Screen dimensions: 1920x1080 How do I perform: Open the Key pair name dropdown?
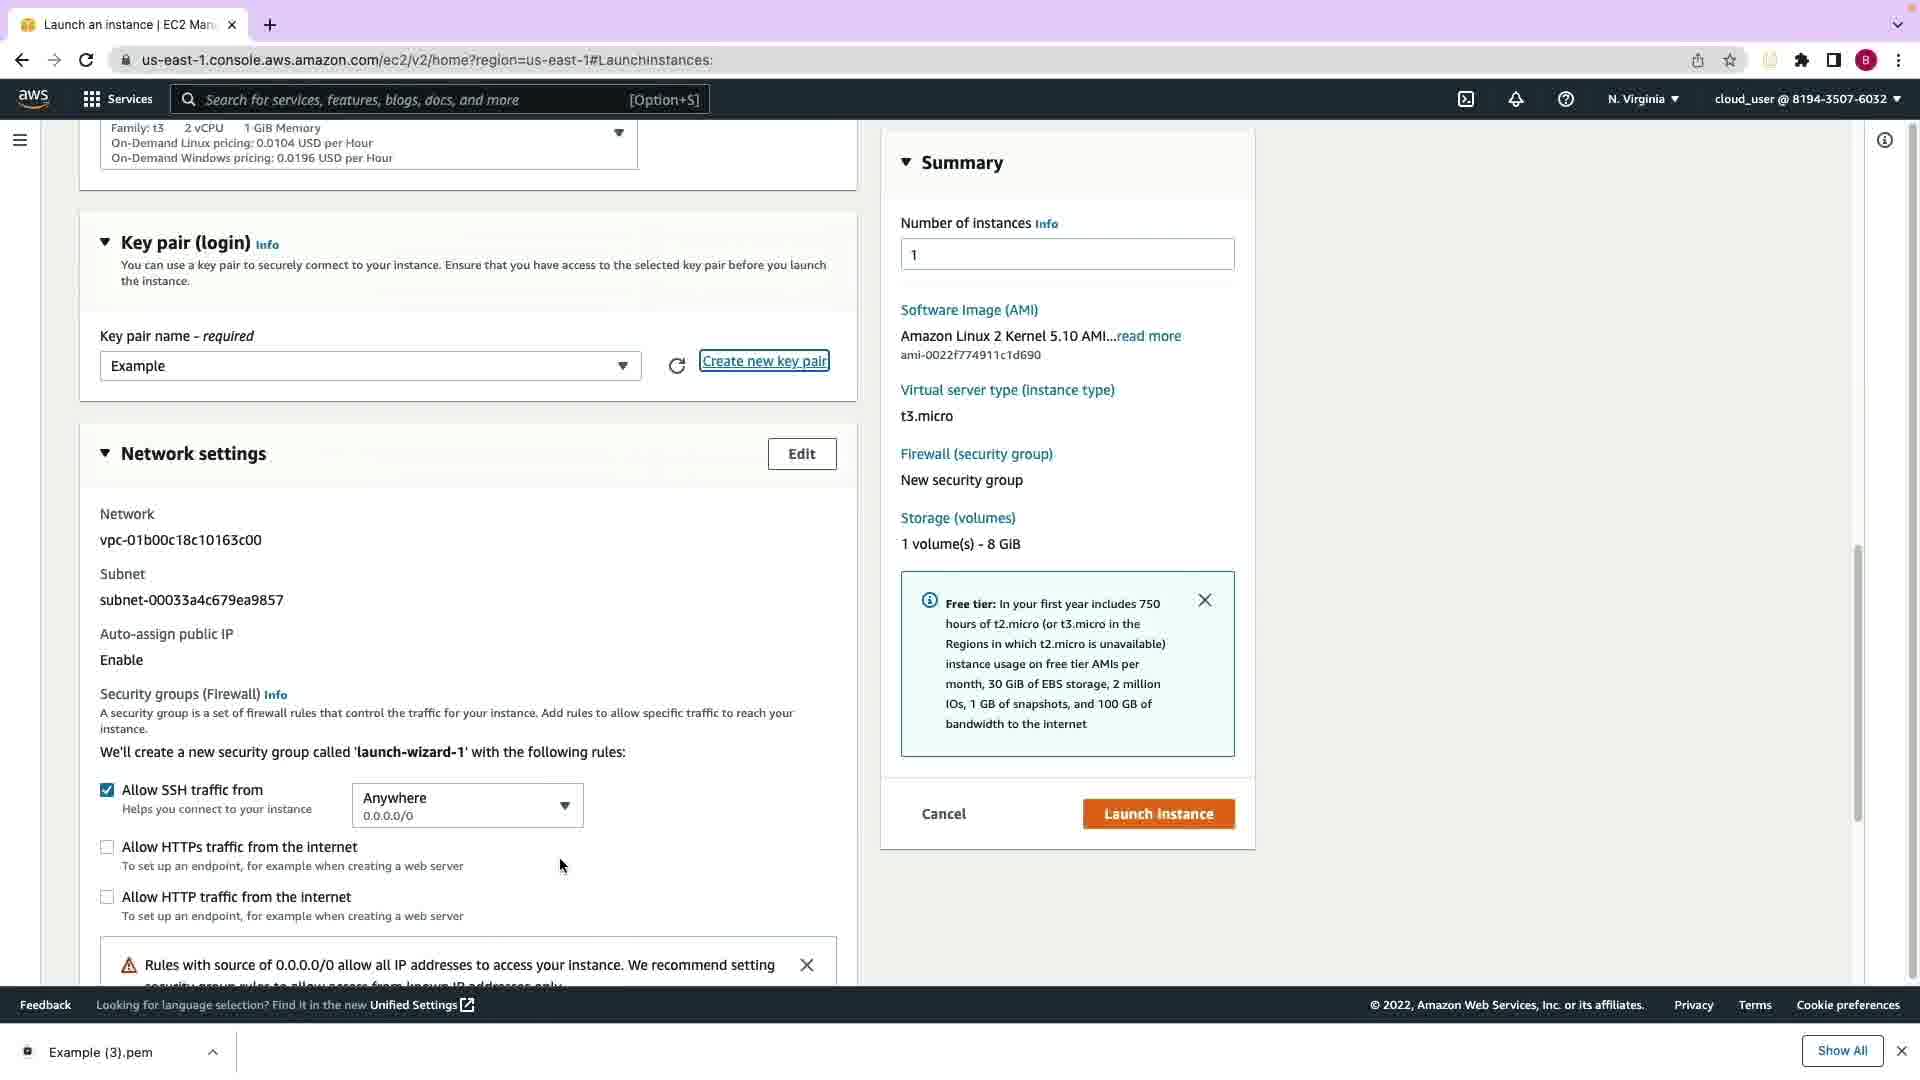click(370, 366)
